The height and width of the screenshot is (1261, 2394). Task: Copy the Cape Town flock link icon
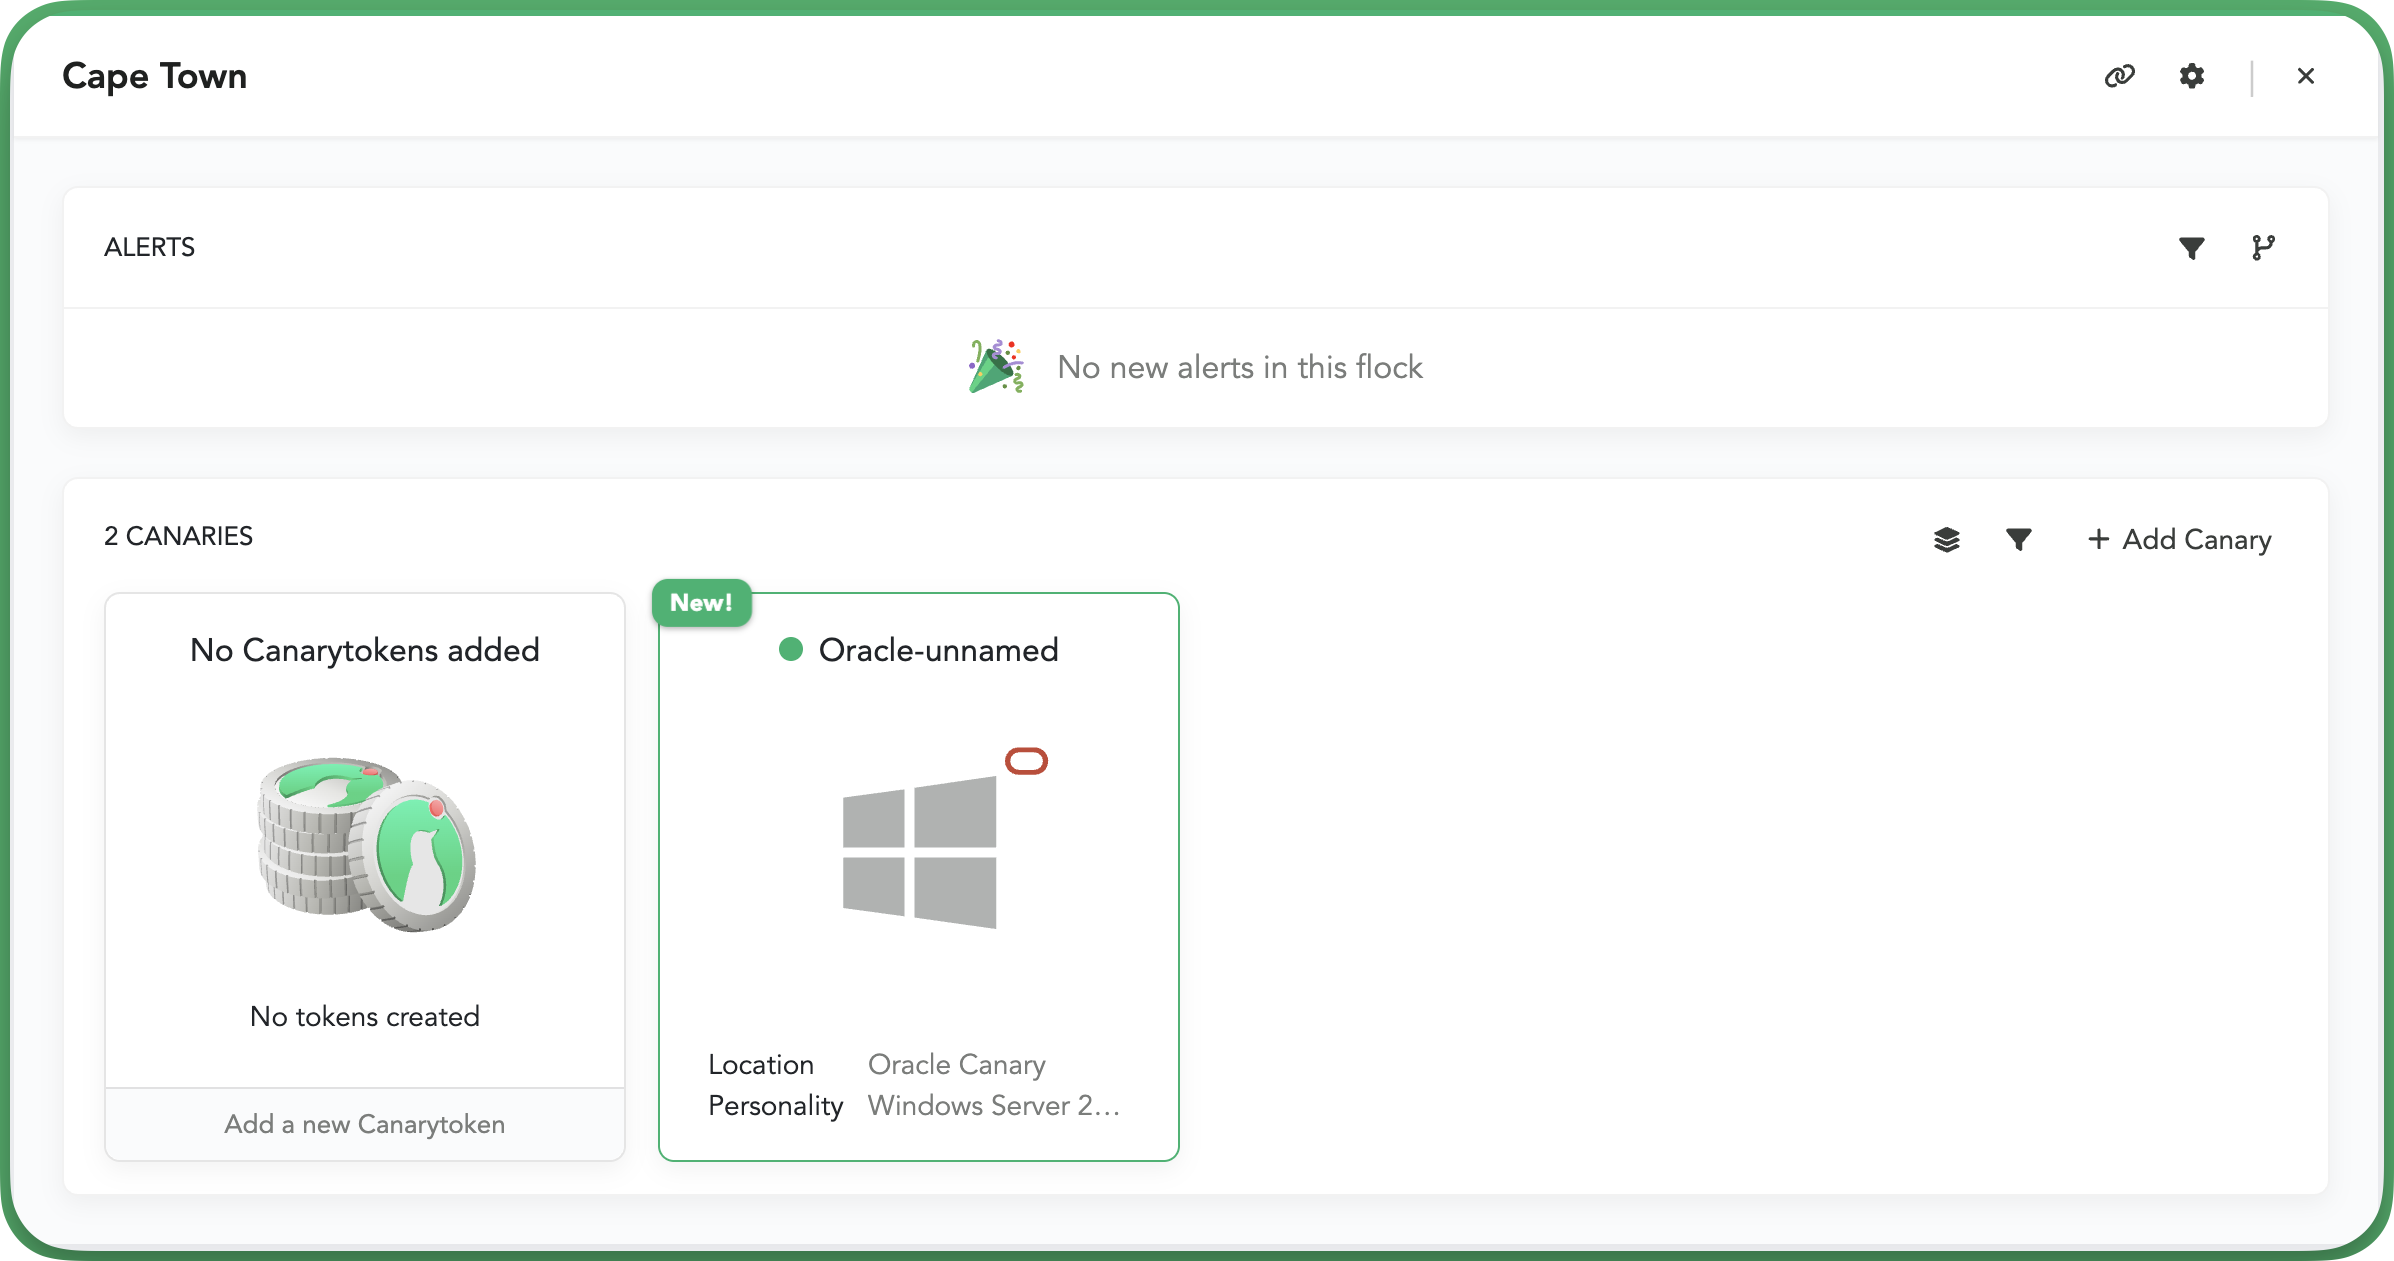[2119, 76]
